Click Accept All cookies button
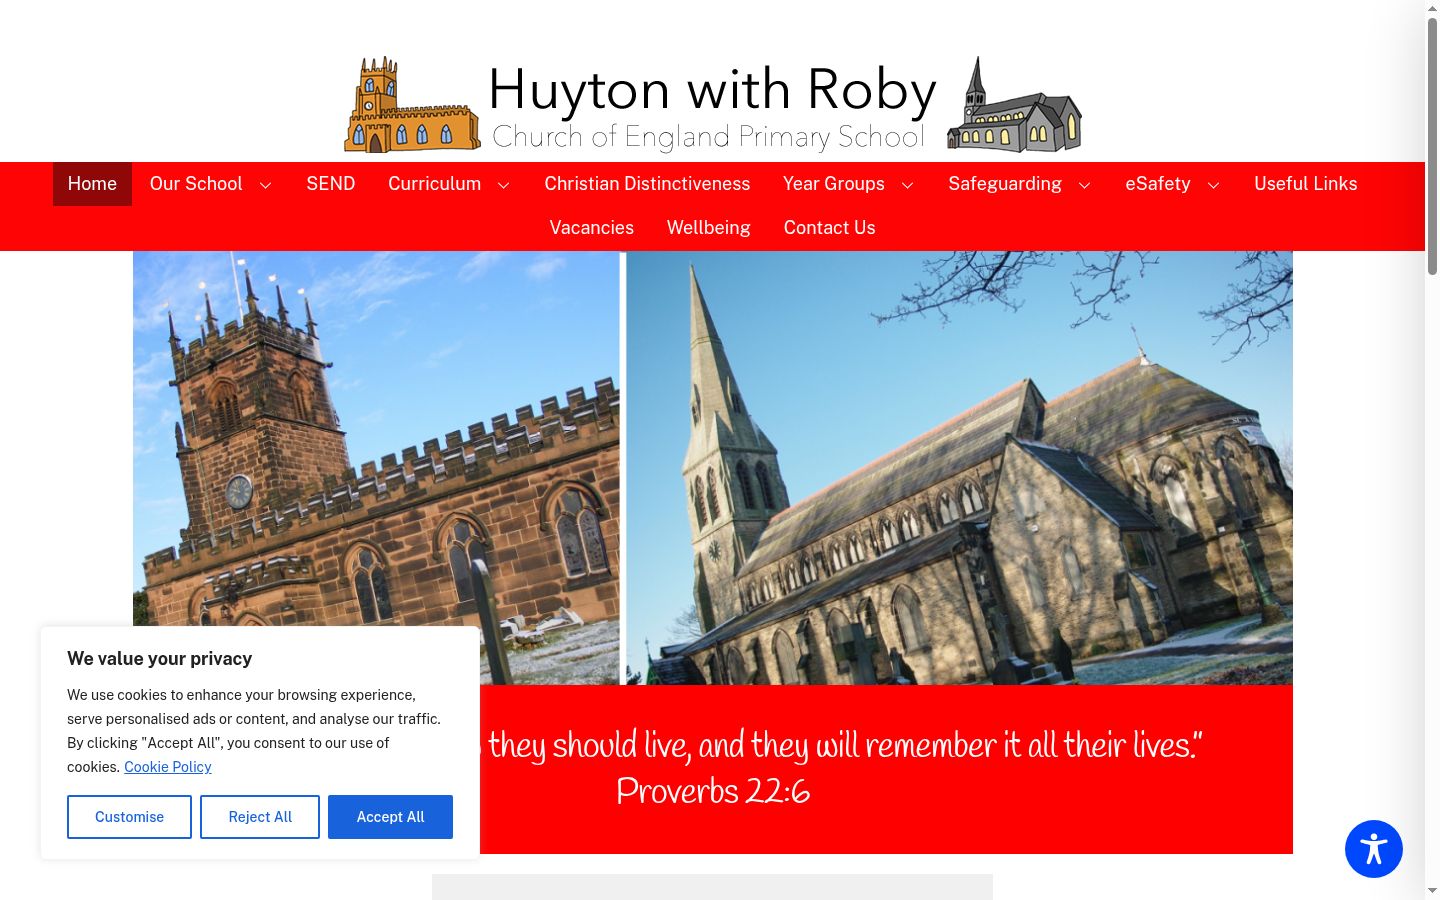The height and width of the screenshot is (900, 1440). point(390,817)
